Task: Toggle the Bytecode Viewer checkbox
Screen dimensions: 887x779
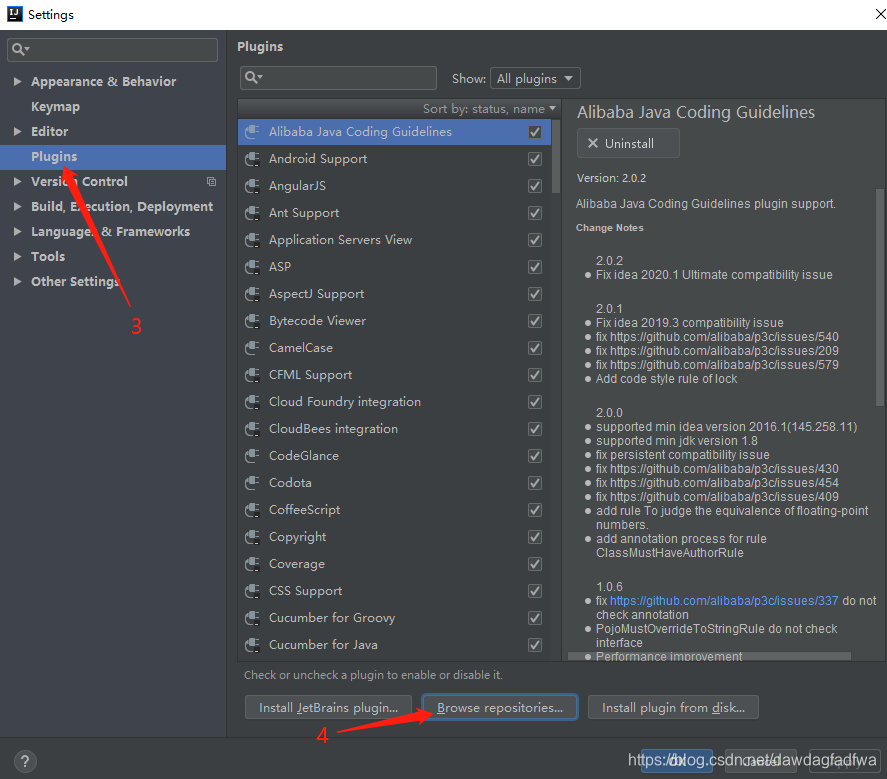Action: click(535, 321)
